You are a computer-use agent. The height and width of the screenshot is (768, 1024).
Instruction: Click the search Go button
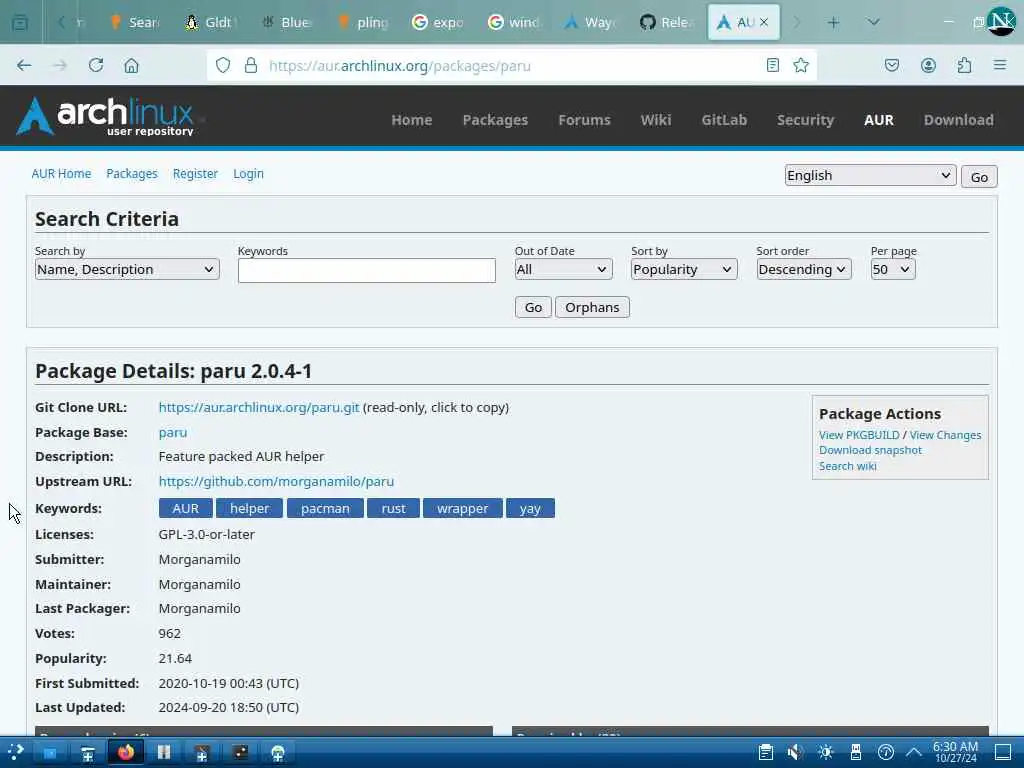pos(533,307)
